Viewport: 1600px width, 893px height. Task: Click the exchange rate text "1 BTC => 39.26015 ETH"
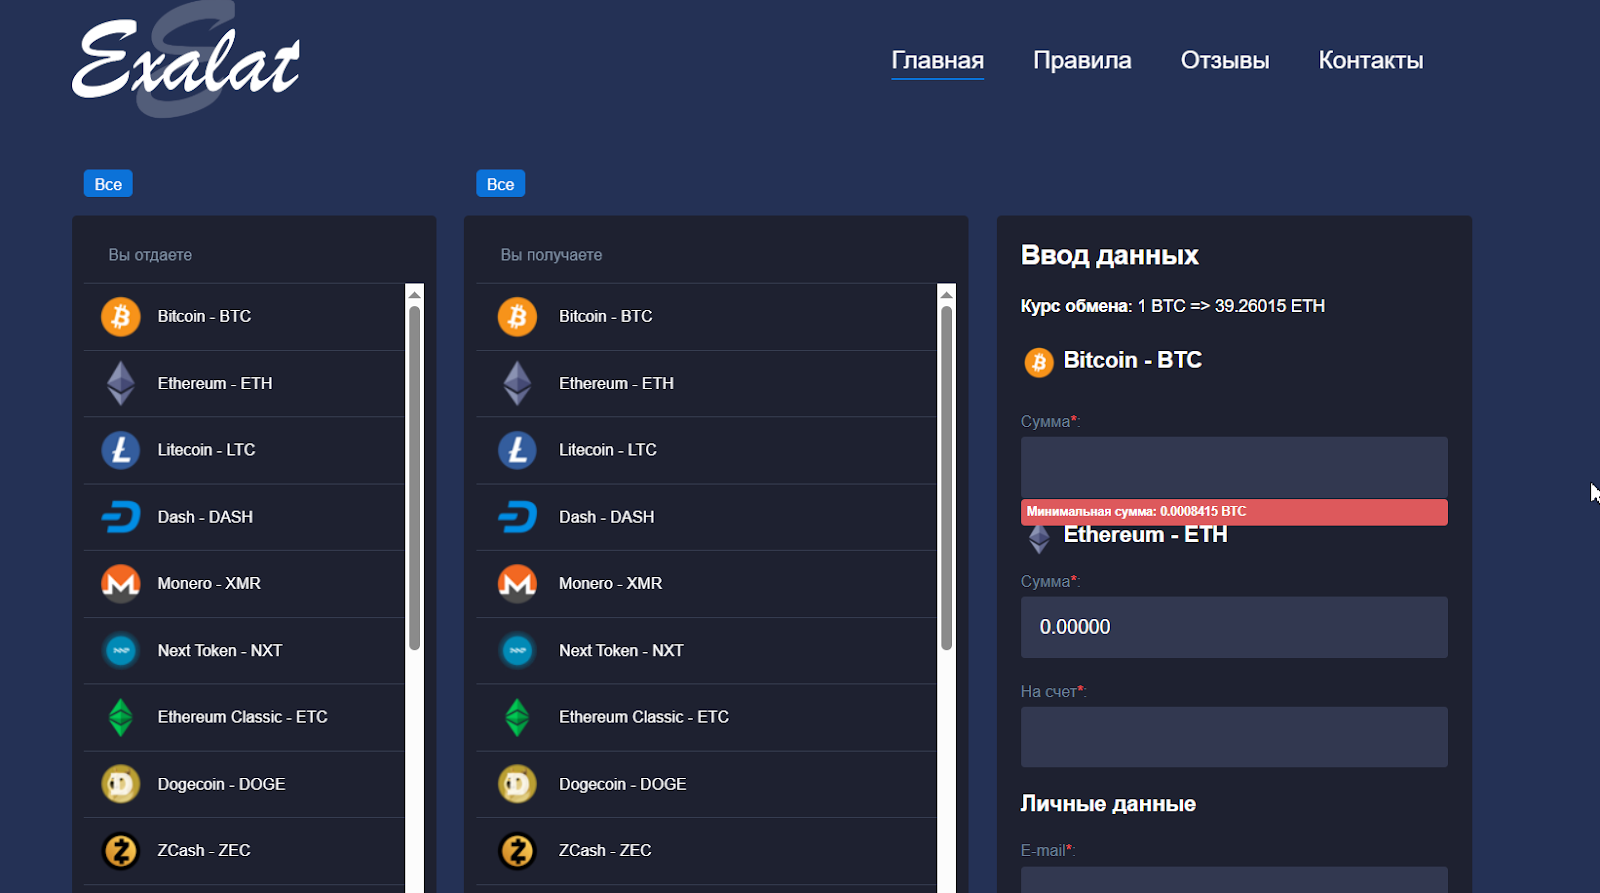1231,306
